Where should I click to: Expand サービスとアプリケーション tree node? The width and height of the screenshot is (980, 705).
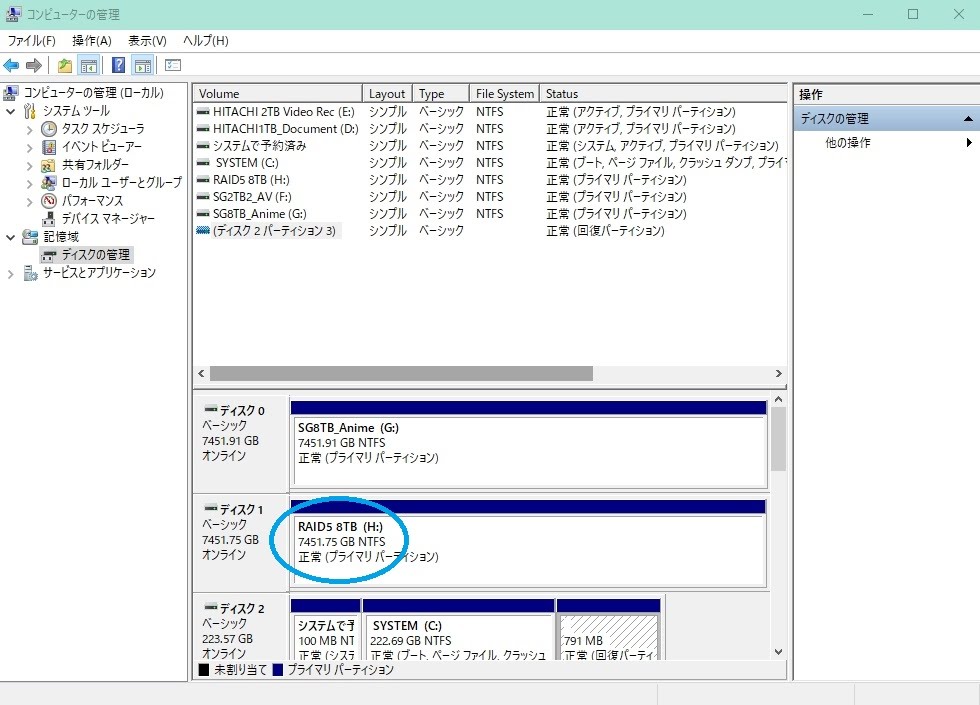(11, 273)
